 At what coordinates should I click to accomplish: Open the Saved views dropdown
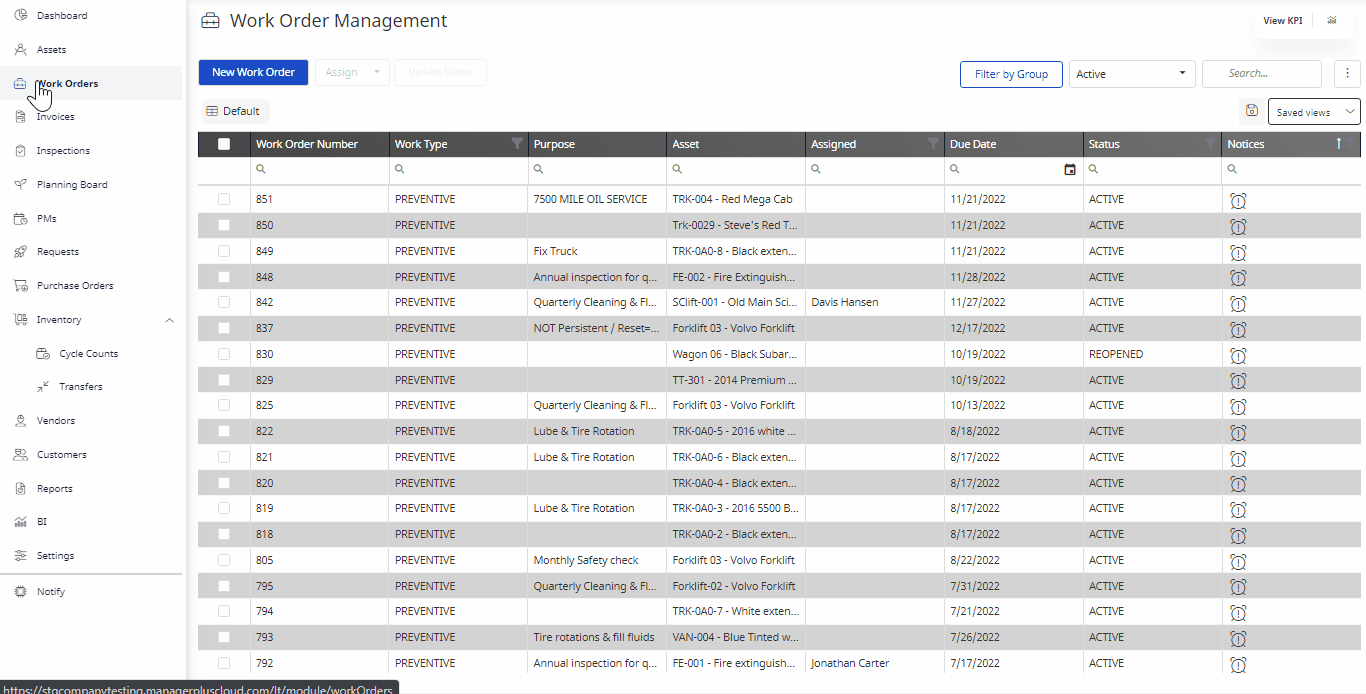point(1313,112)
